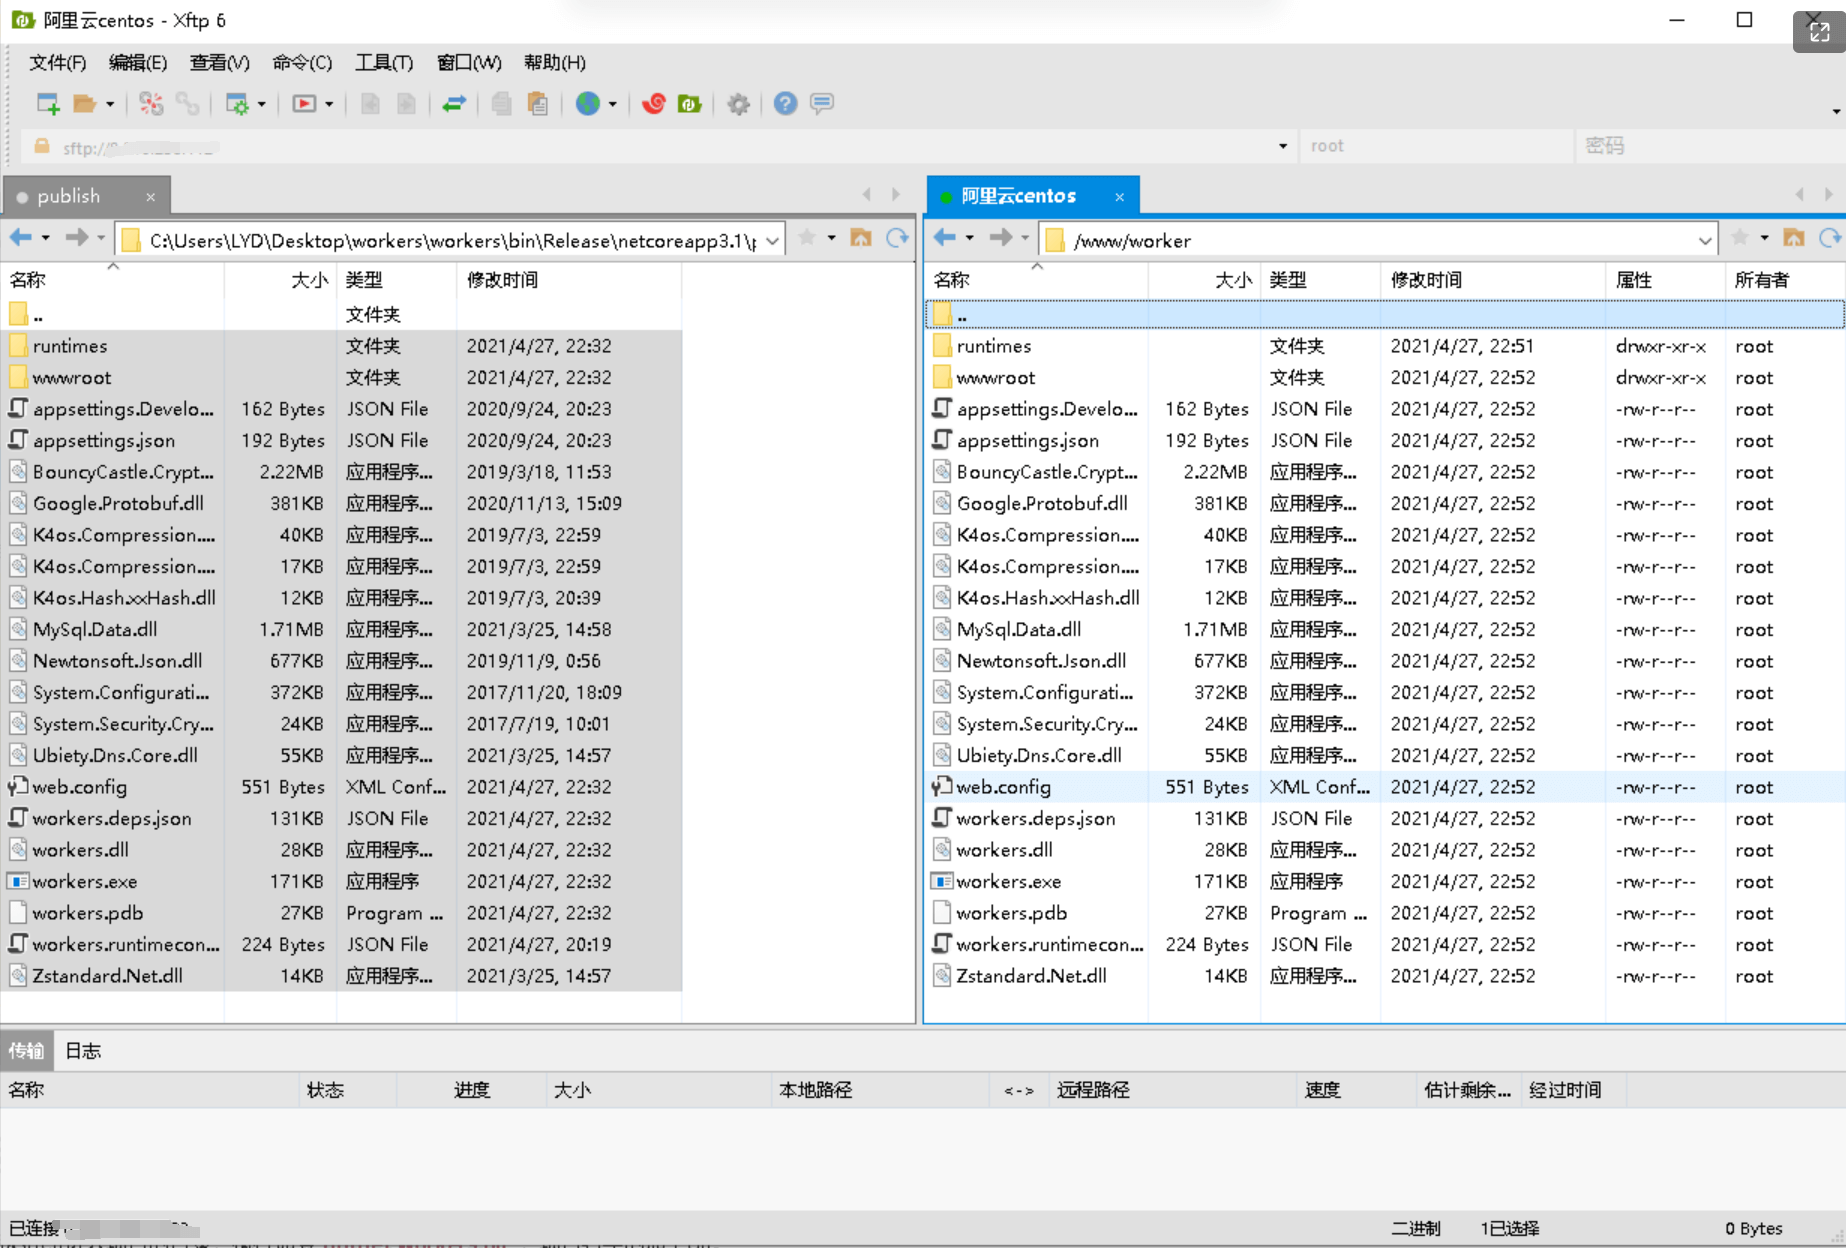The height and width of the screenshot is (1248, 1846).
Task: Open the 编辑(E) menu
Action: point(137,62)
